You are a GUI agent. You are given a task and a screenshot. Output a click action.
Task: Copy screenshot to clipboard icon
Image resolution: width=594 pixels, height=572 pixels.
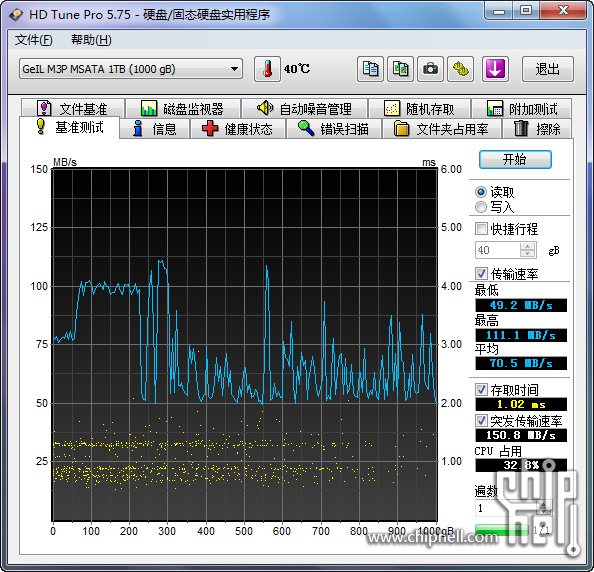pos(400,69)
